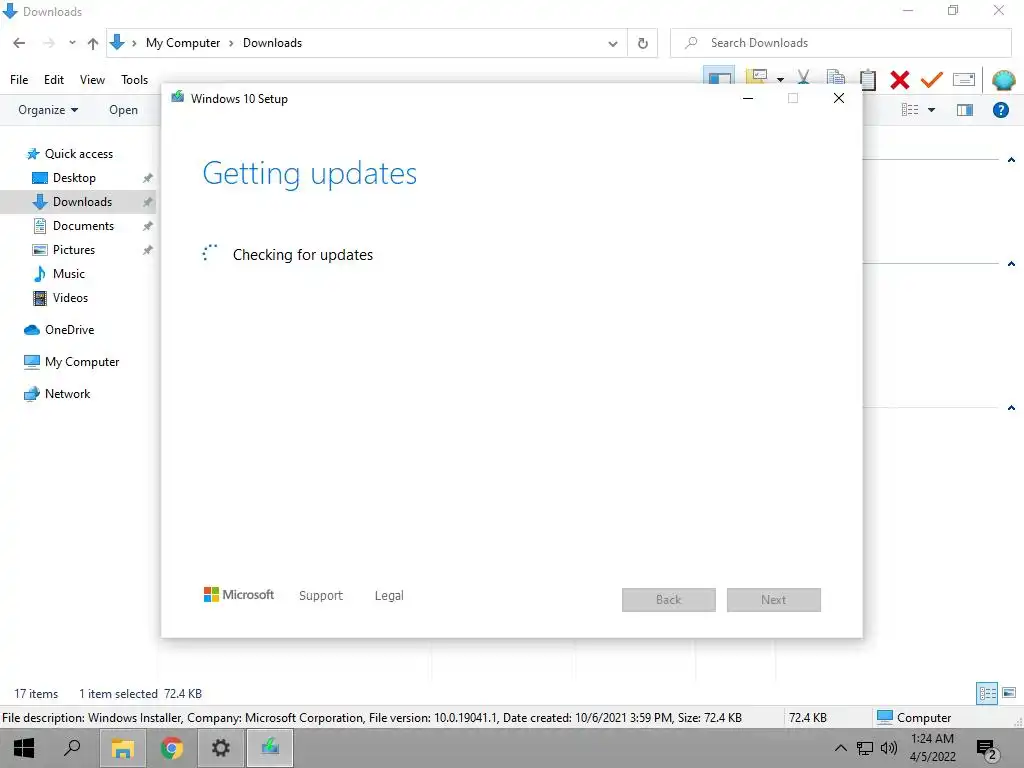Open File Explorer from the taskbar
1024x768 pixels.
[x=122, y=748]
